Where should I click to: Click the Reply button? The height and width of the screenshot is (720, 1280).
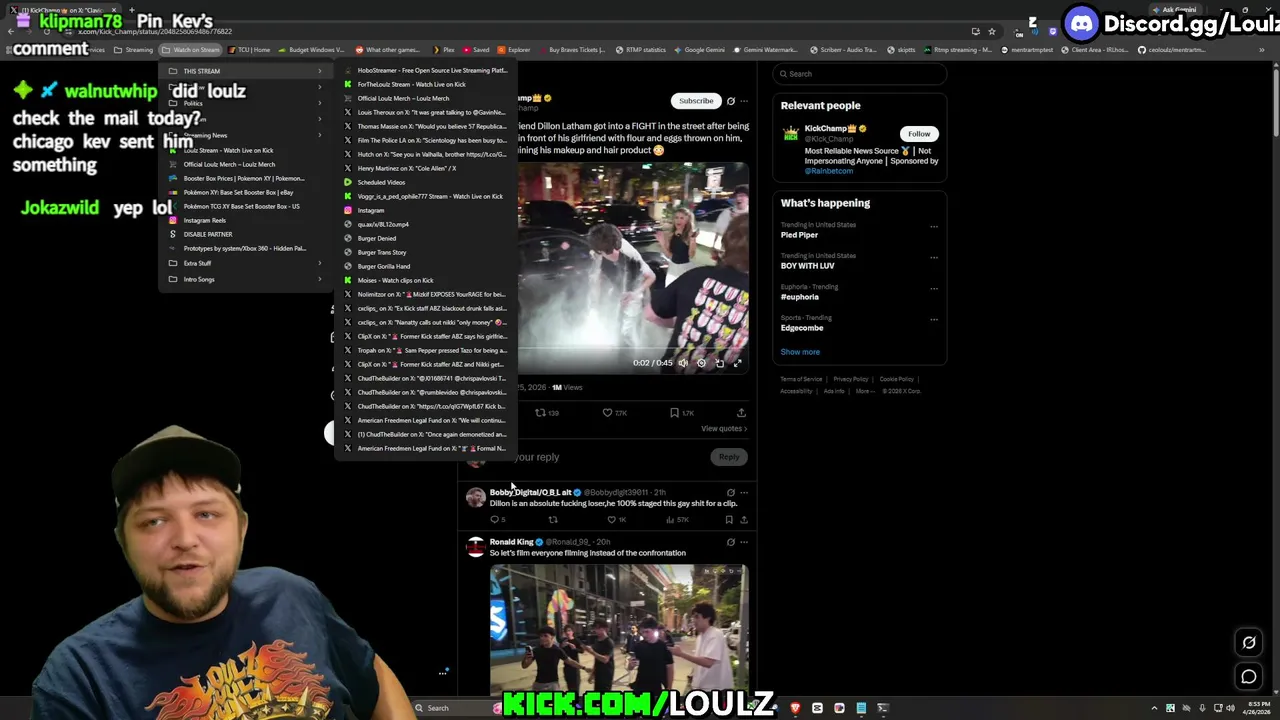tap(729, 457)
